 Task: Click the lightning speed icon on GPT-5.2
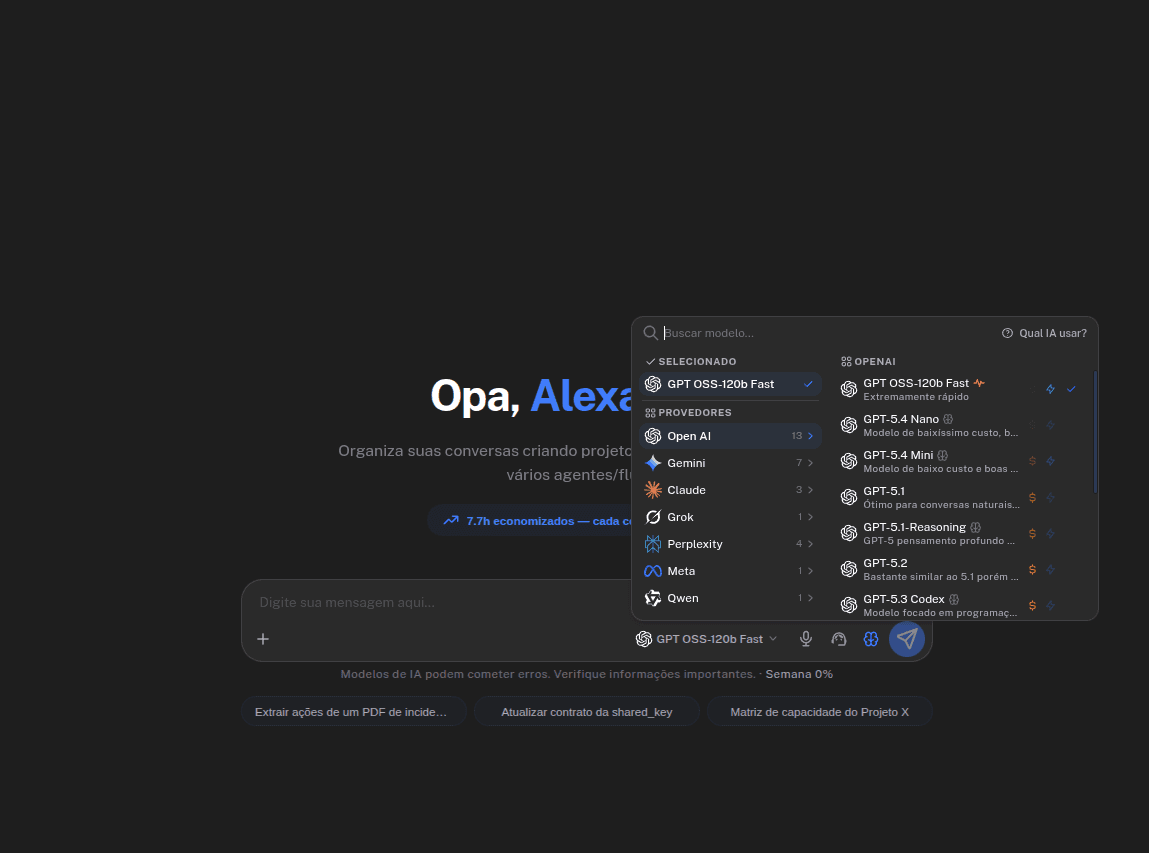point(1051,569)
